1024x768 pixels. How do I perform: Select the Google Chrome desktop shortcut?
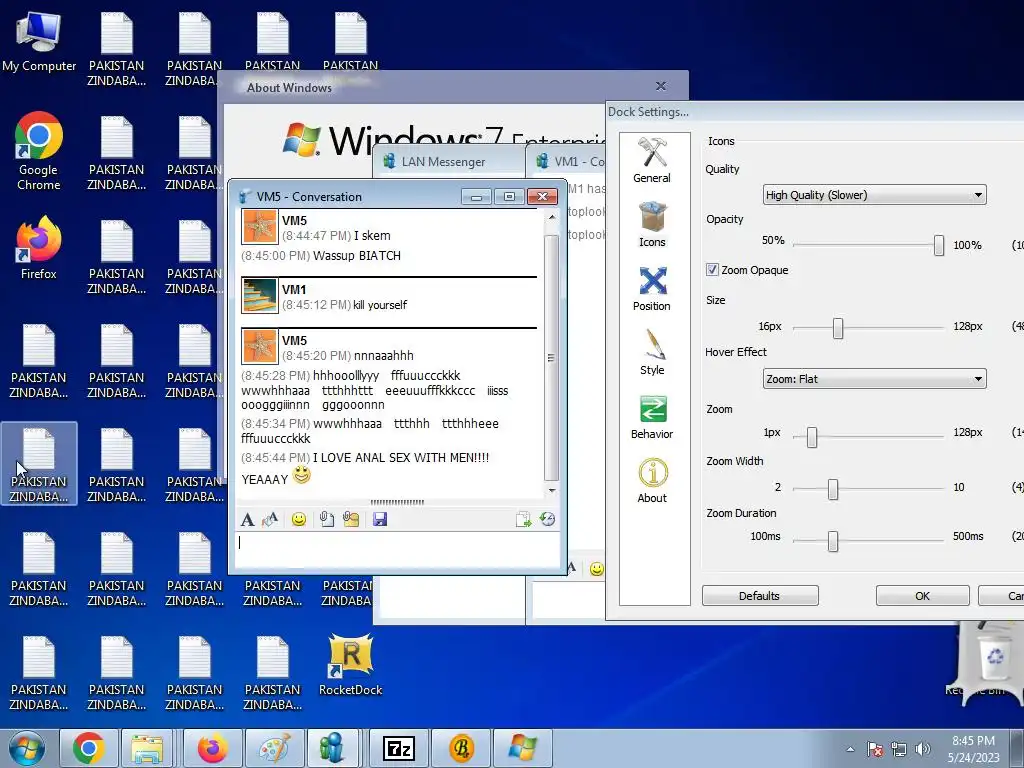tap(39, 152)
